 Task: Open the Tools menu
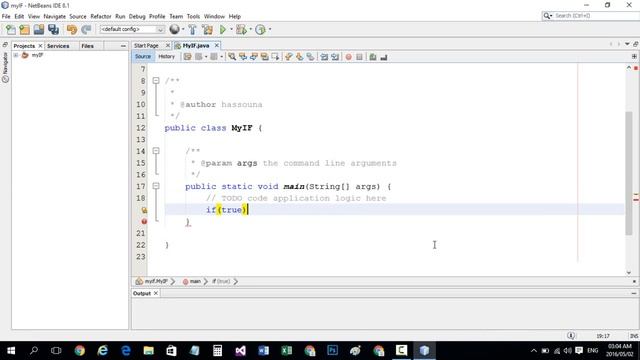pyautogui.click(x=193, y=16)
